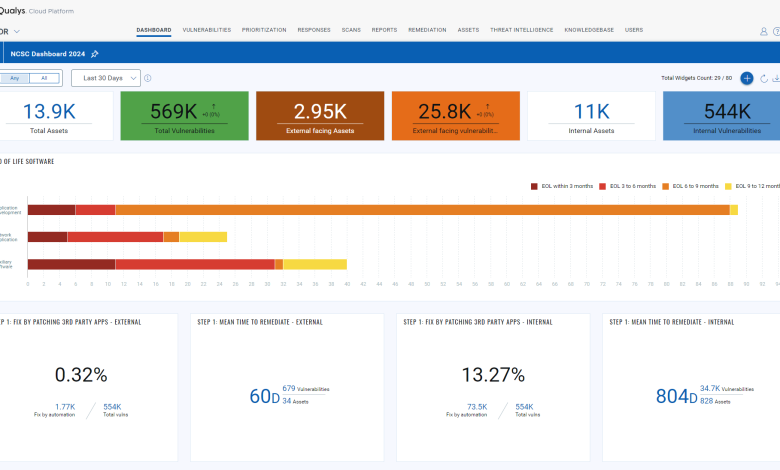Click the long orange segment in top bar
Viewport: 780px width, 470px height.
click(x=422, y=210)
